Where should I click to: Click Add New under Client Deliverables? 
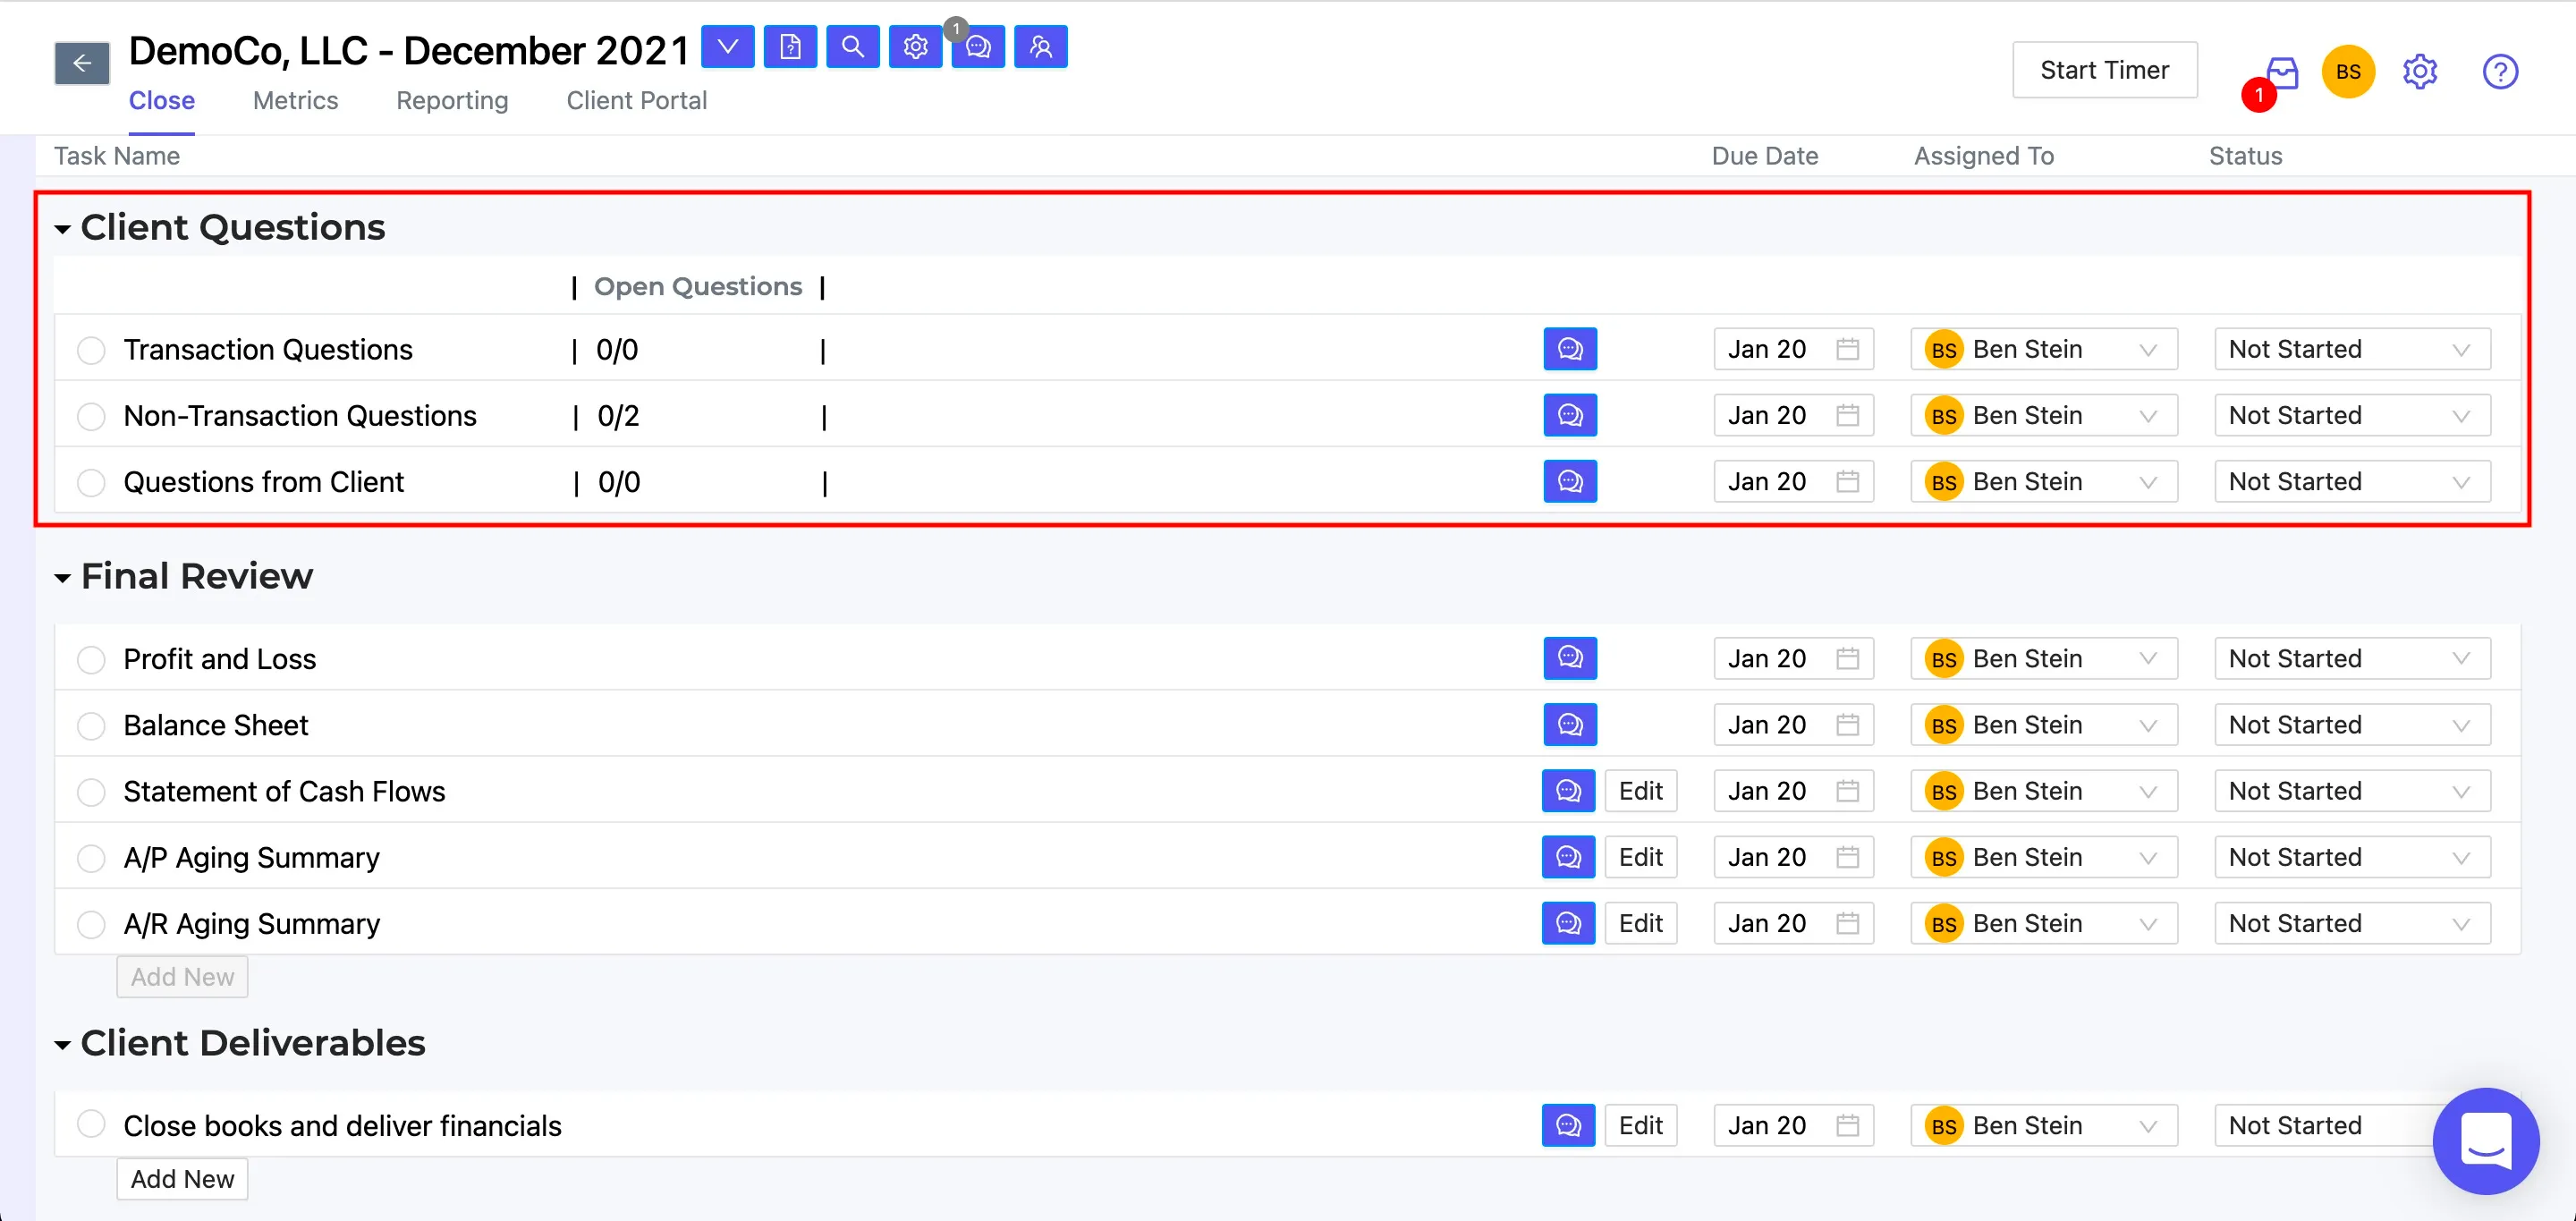tap(182, 1179)
